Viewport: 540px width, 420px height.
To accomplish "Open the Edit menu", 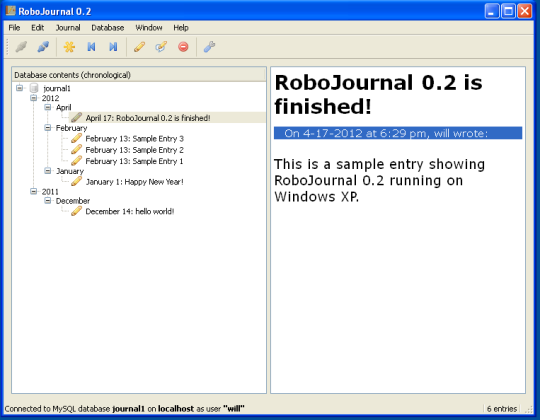I will [x=38, y=28].
